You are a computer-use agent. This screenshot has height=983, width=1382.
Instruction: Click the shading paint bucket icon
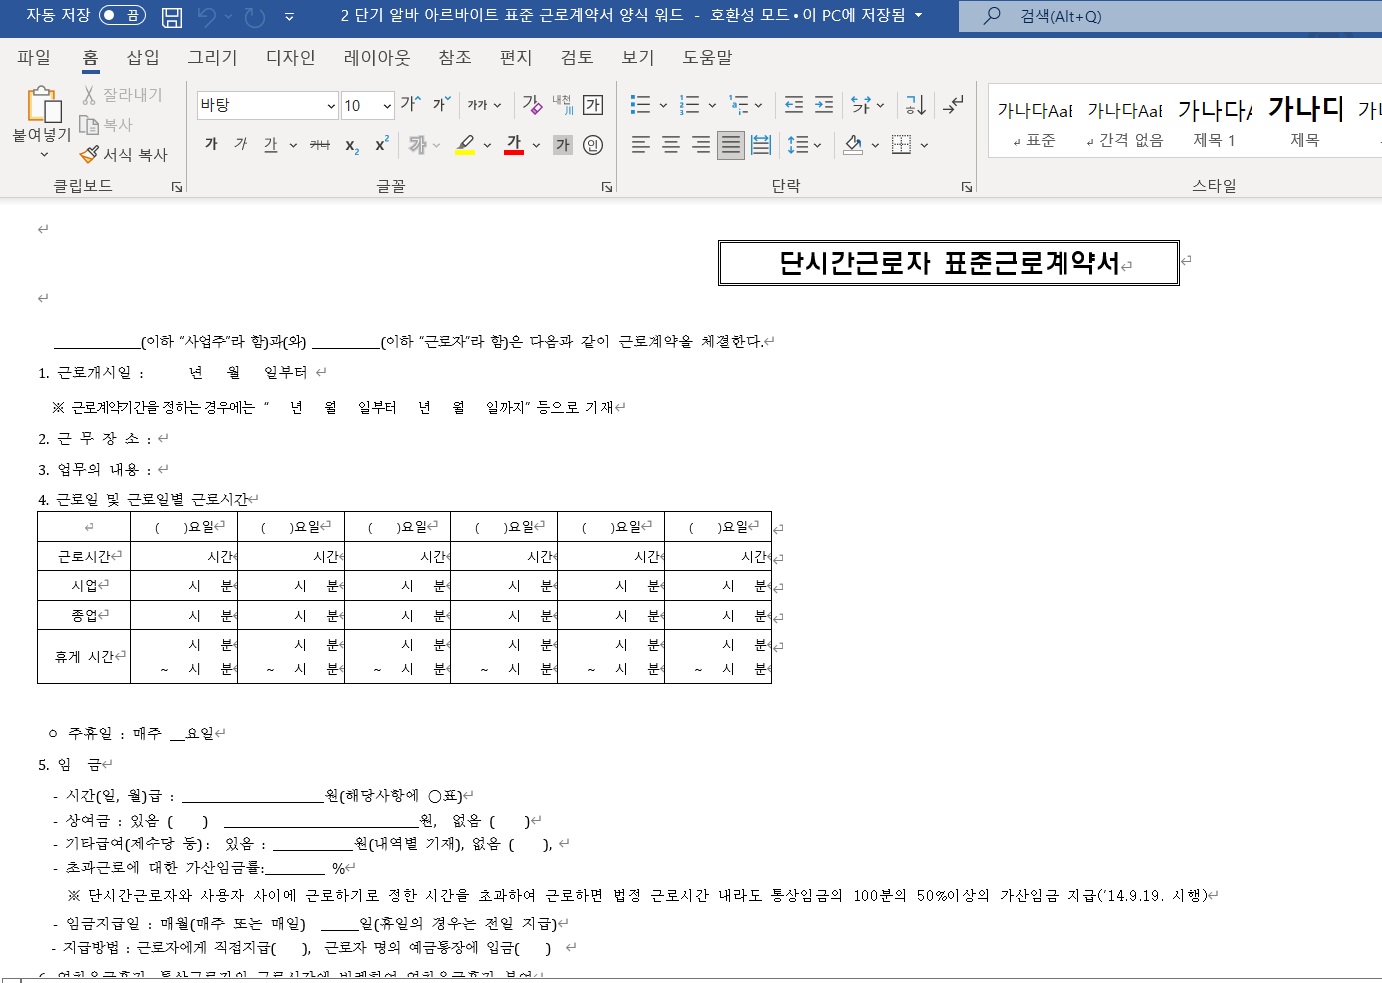(x=853, y=145)
